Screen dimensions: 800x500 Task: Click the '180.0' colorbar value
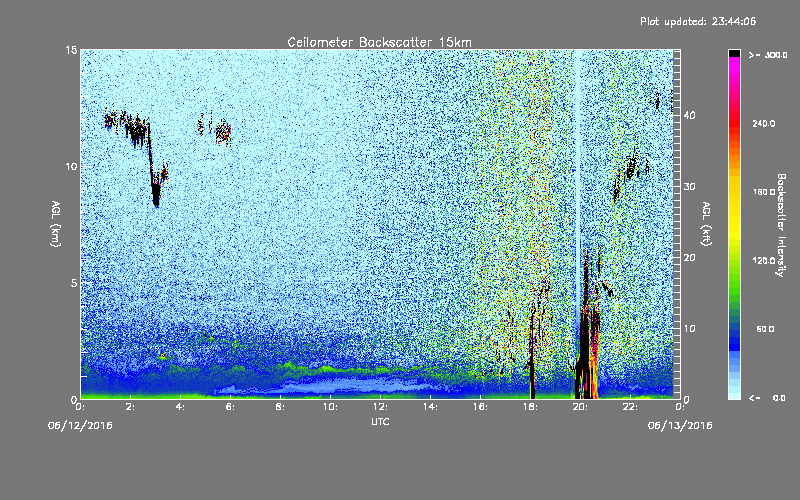pos(764,192)
